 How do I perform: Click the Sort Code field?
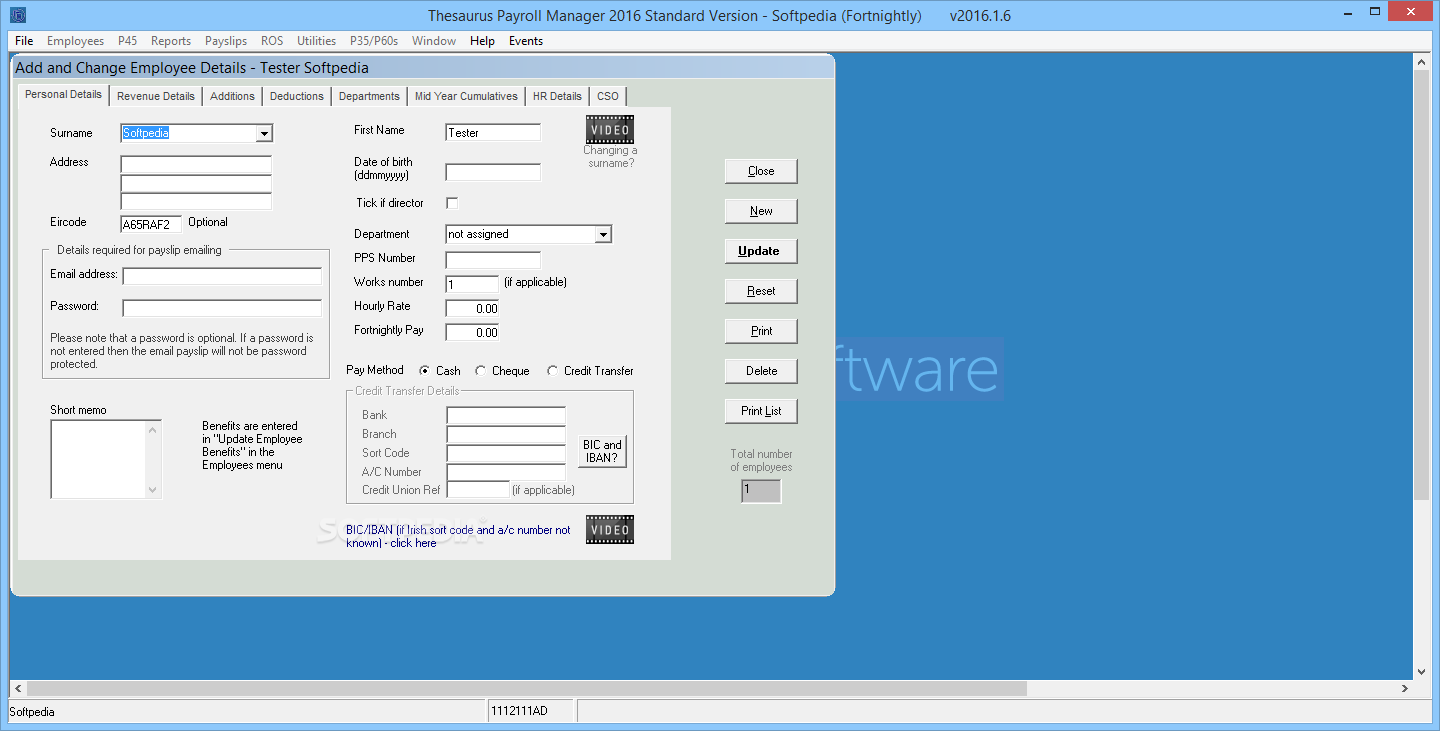(506, 453)
